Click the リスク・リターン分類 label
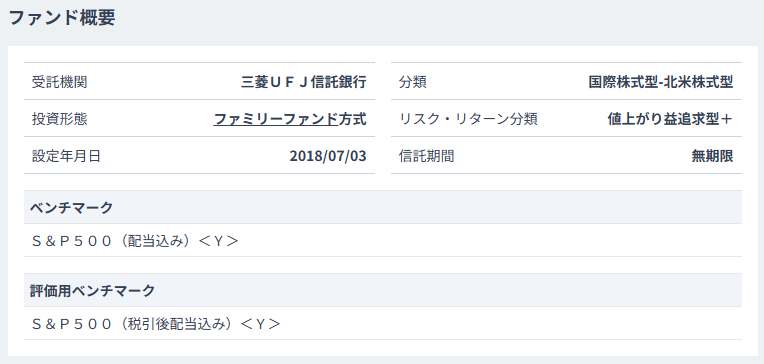 (x=468, y=119)
